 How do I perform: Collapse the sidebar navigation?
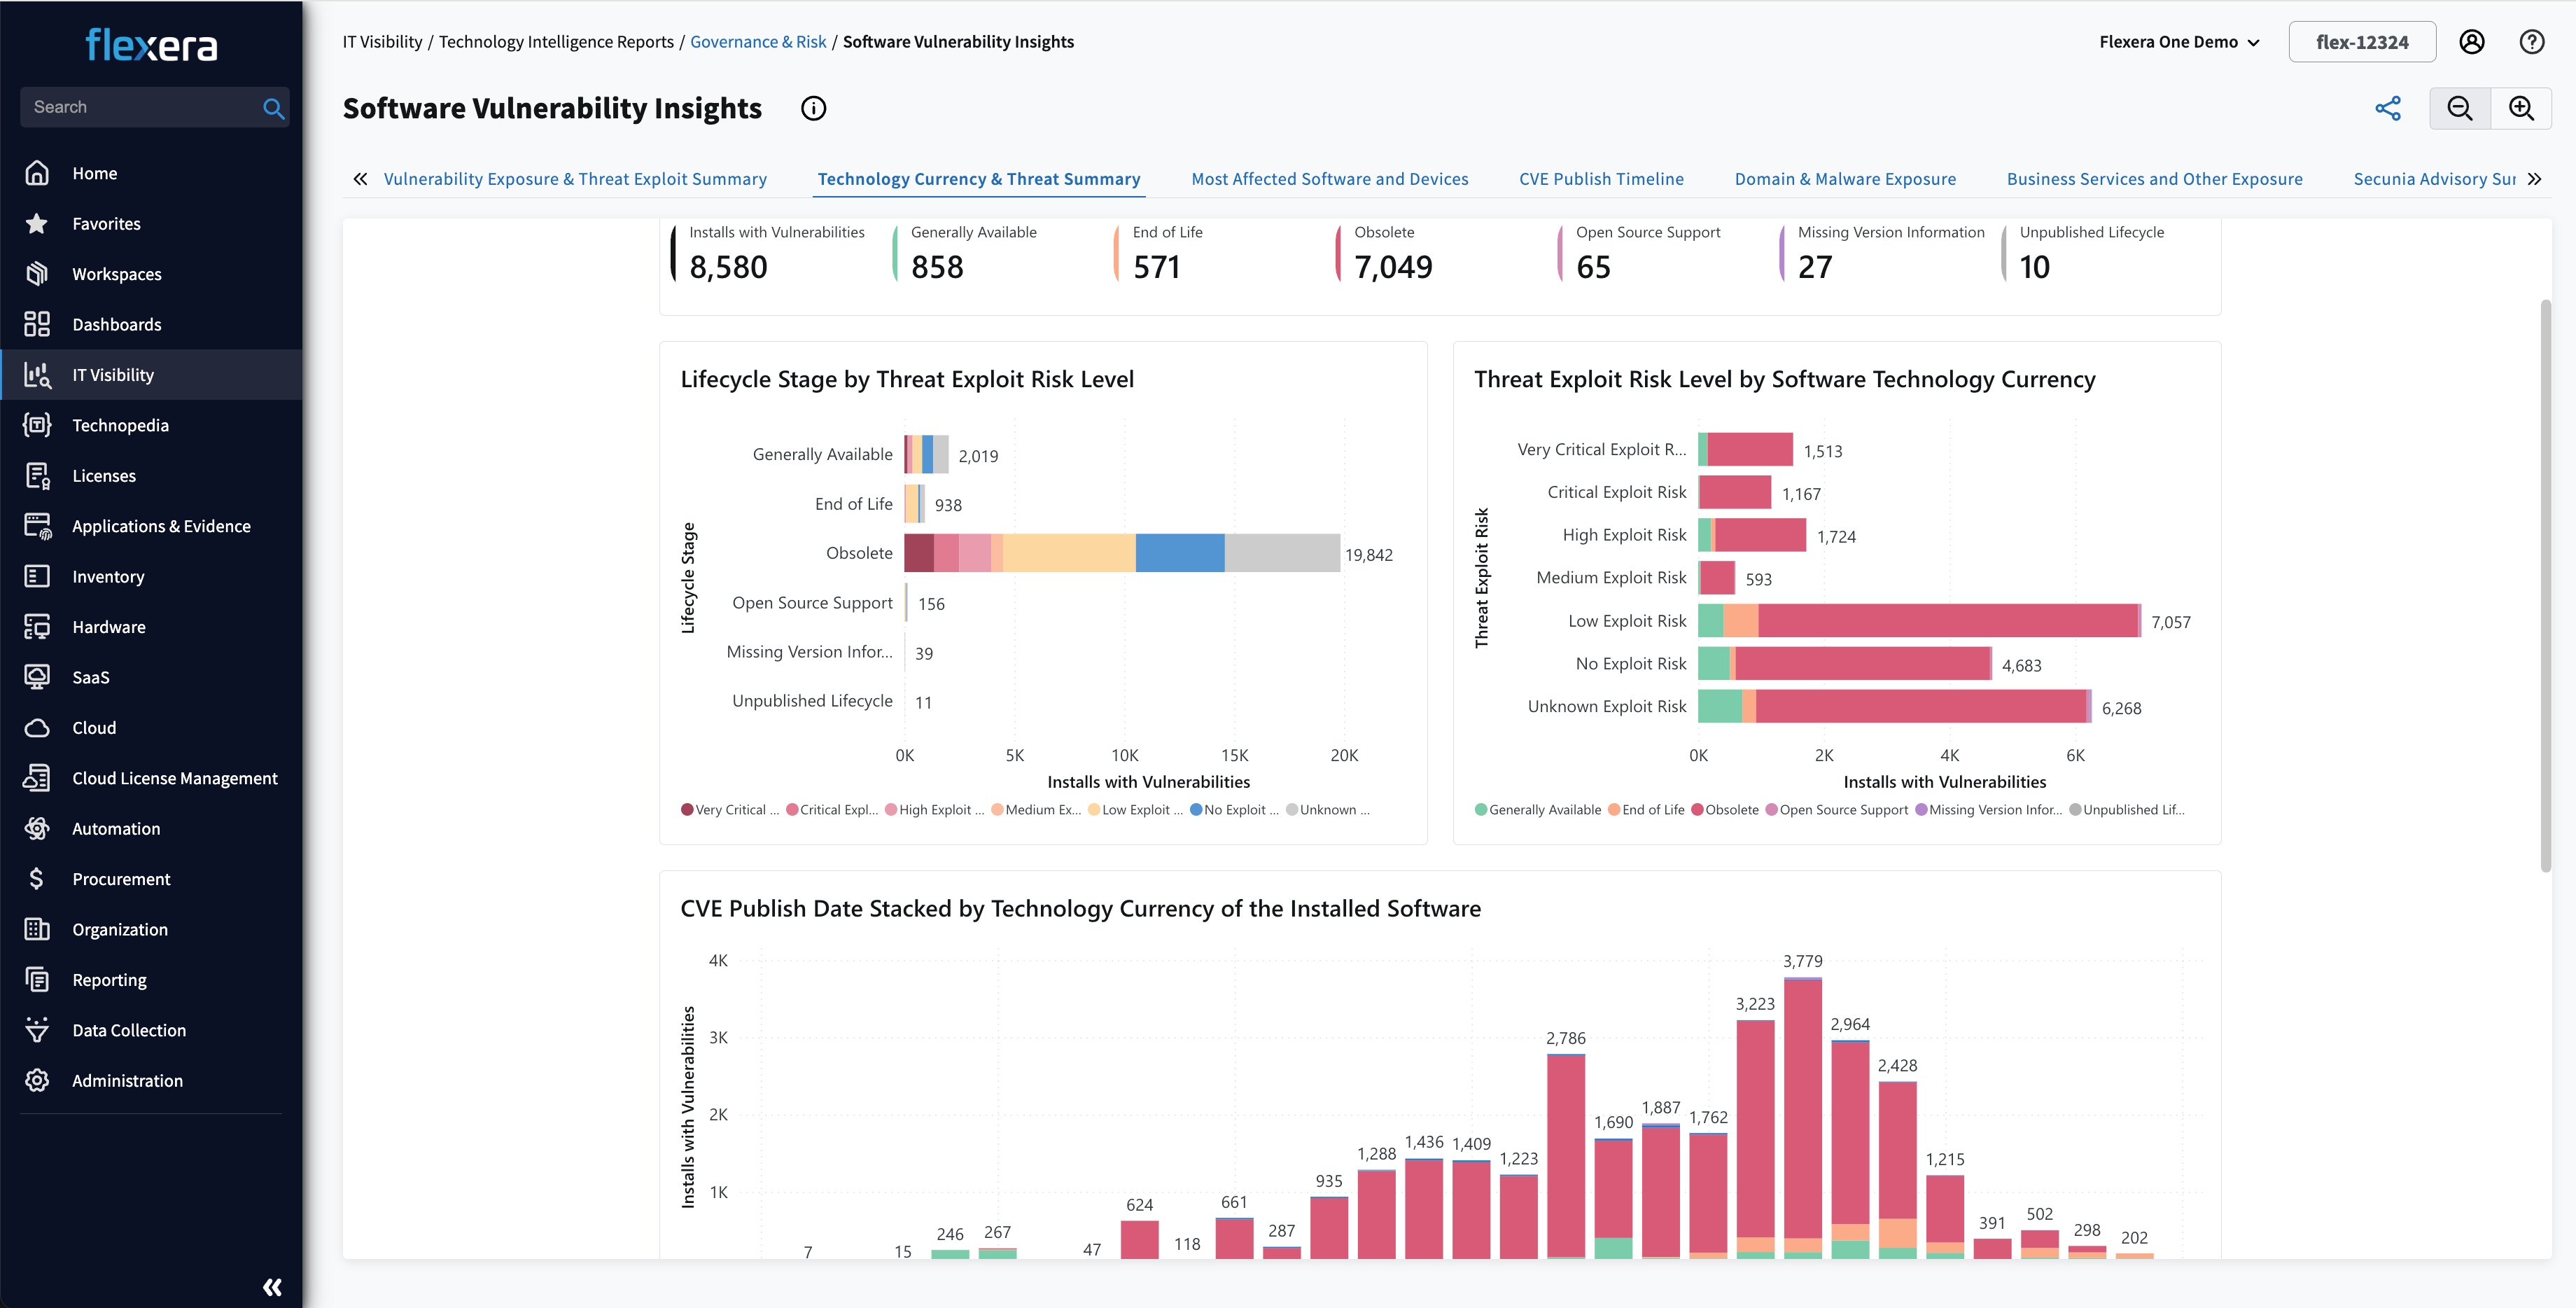click(x=272, y=1287)
